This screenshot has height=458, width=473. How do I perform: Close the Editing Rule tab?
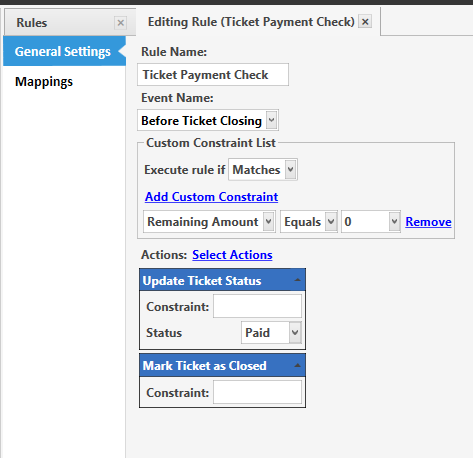point(365,22)
